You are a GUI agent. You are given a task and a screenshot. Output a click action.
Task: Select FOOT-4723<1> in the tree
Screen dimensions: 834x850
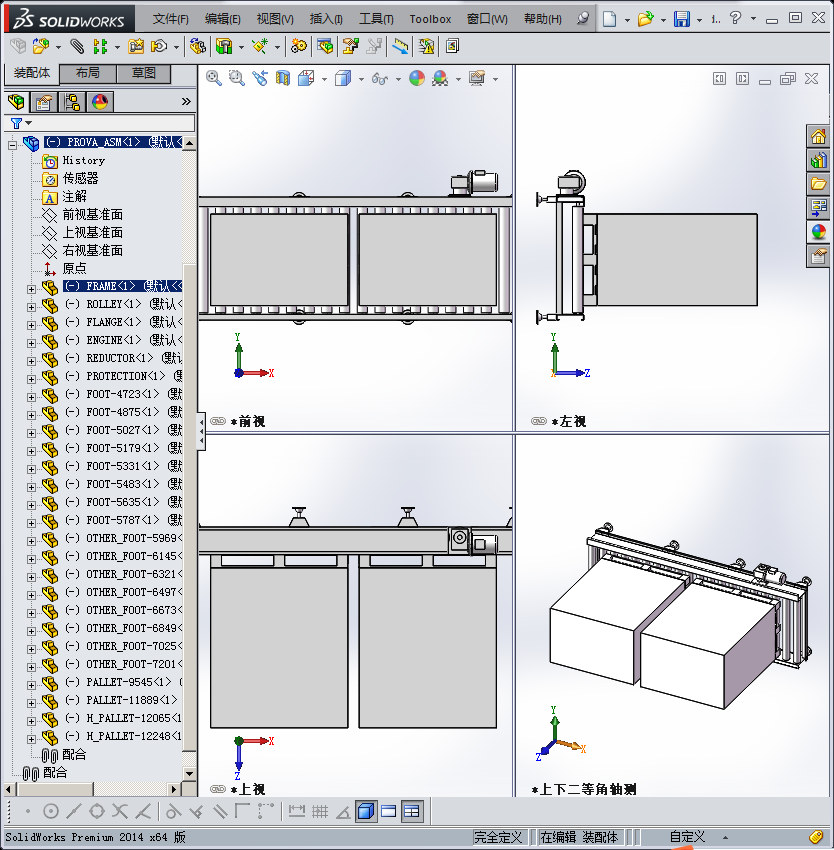pos(123,394)
